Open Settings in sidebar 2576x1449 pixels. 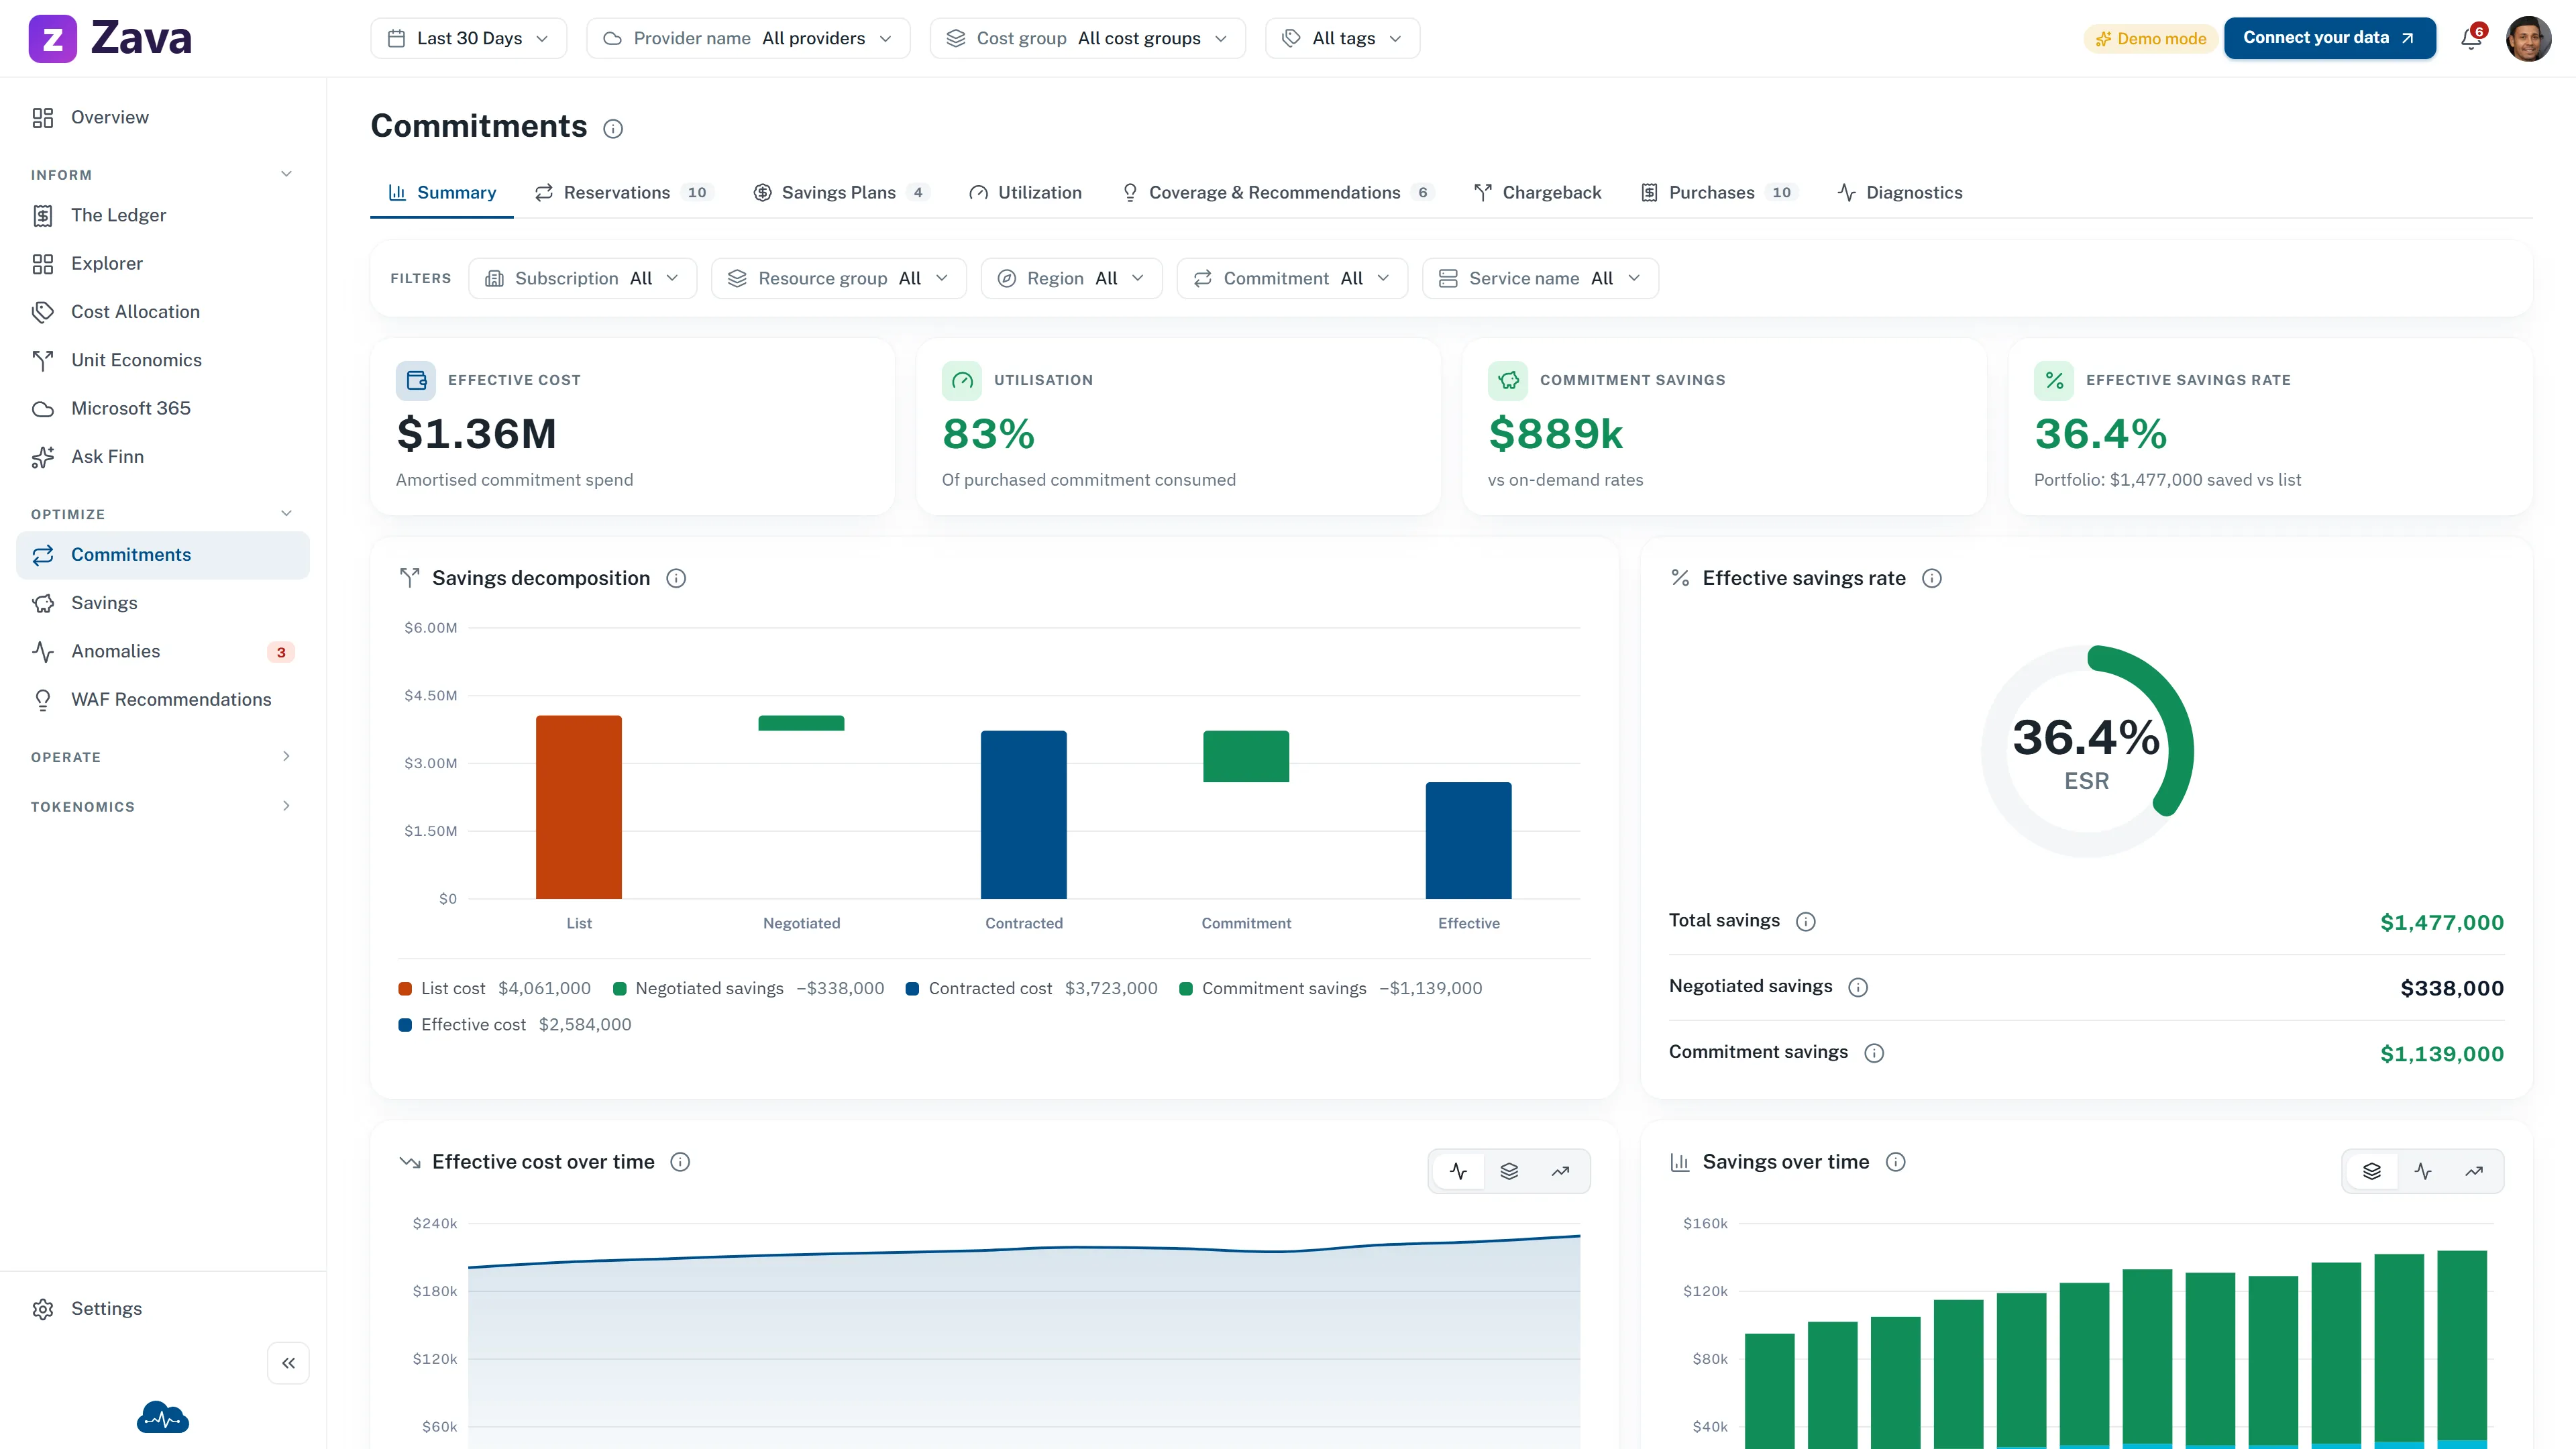(163, 1309)
